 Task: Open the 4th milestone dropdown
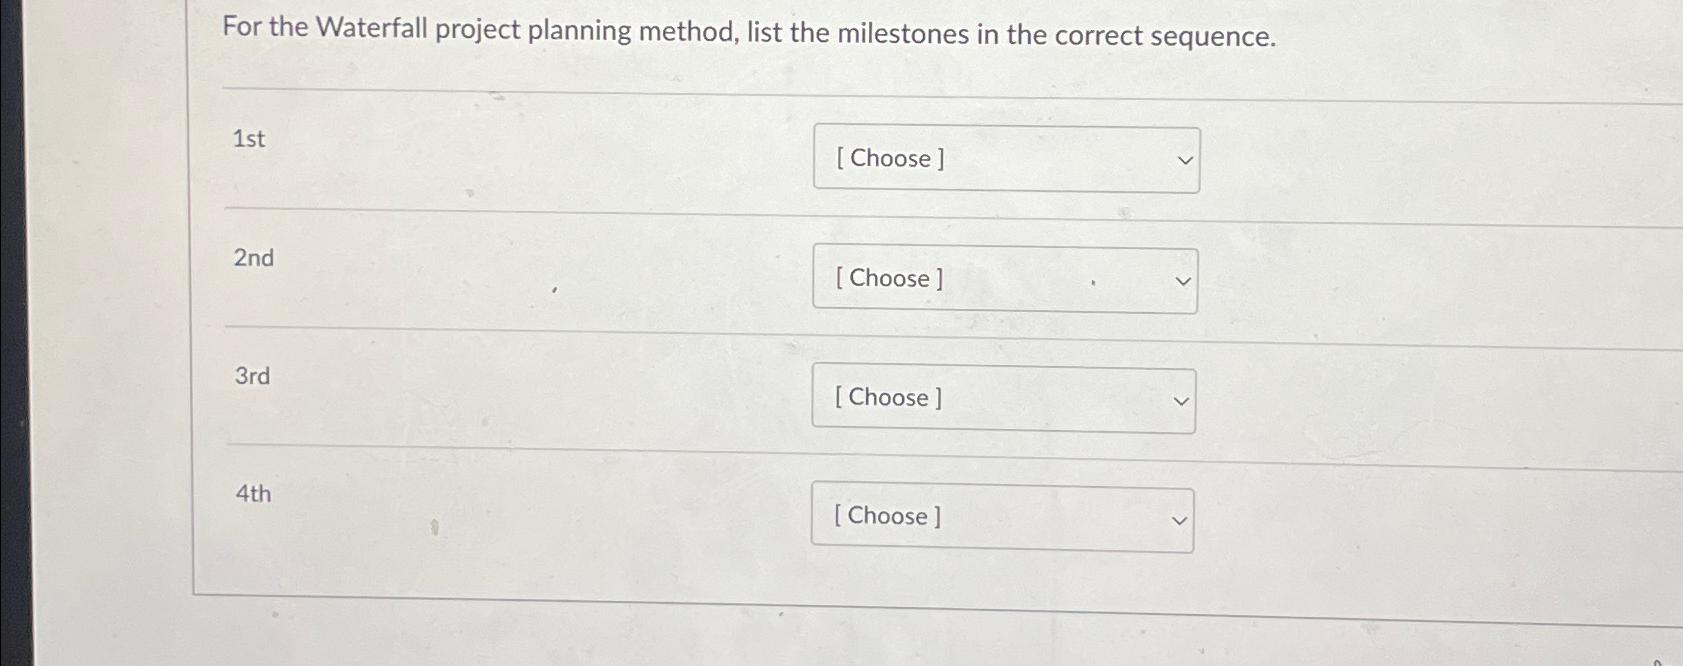(x=1002, y=518)
